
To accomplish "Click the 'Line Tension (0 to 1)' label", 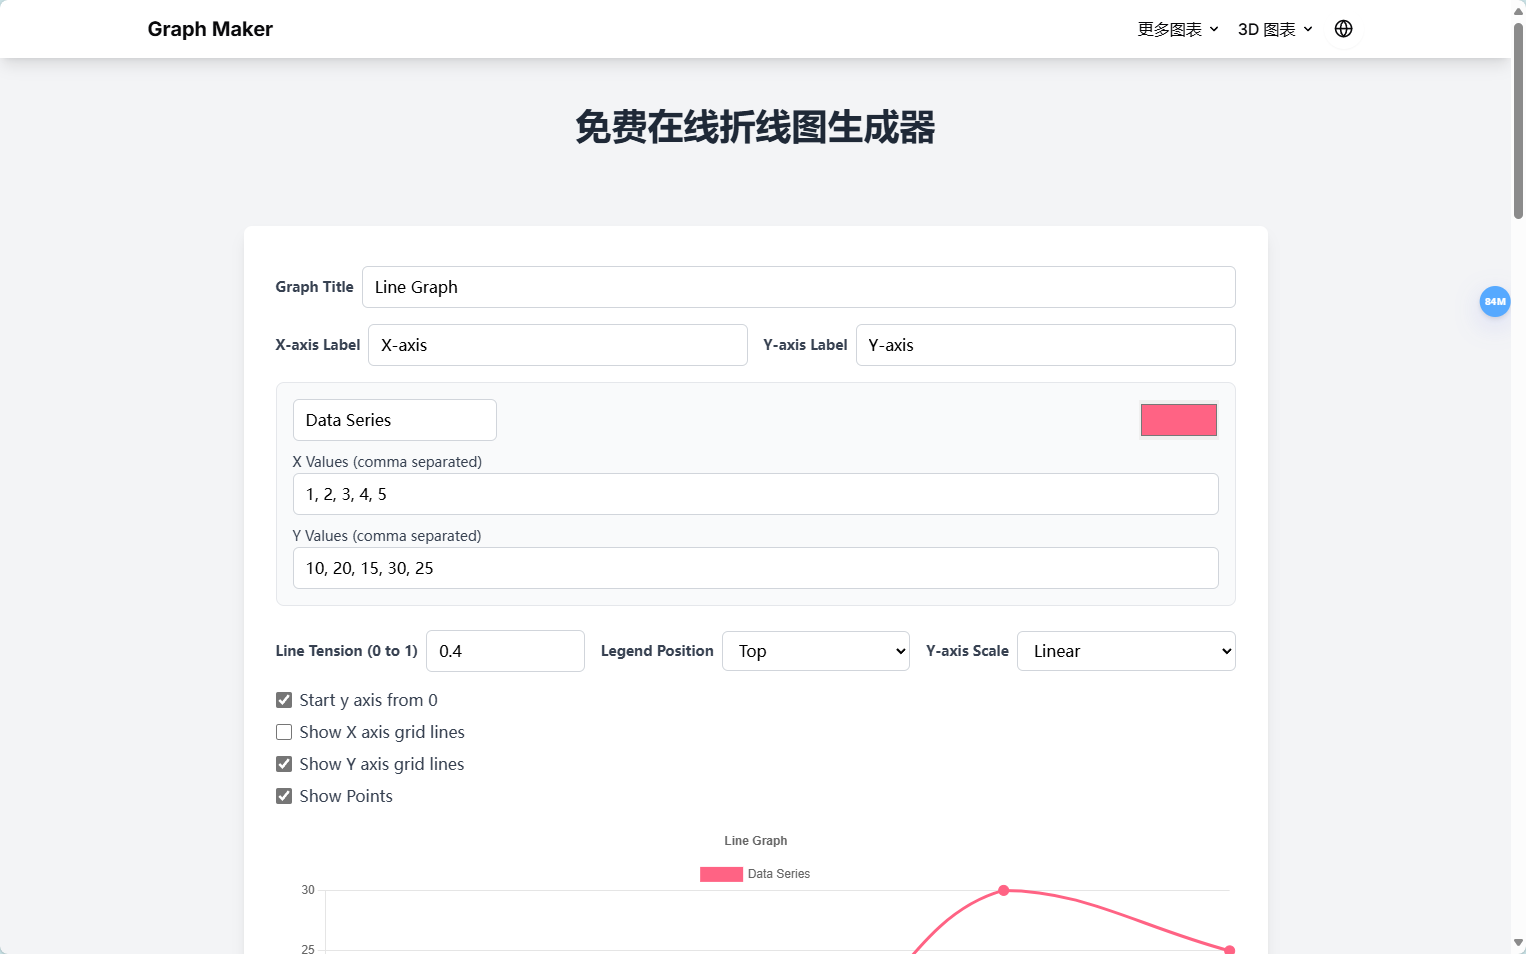I will (346, 651).
